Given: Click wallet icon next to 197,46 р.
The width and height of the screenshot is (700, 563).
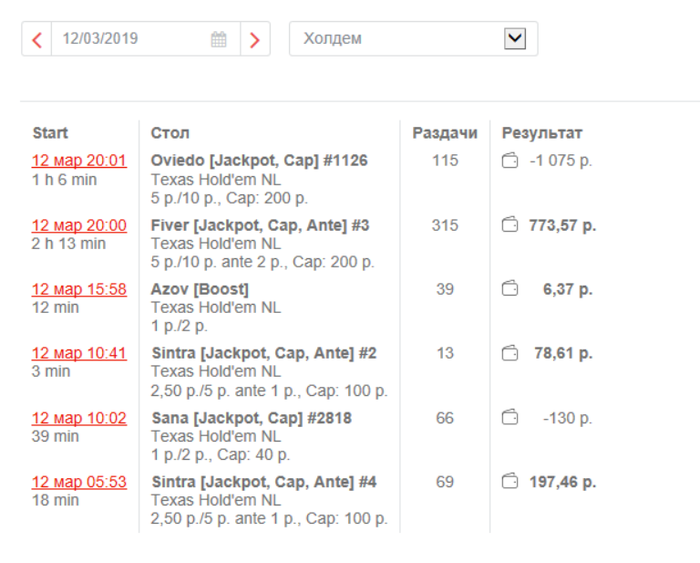Looking at the screenshot, I should coord(510,482).
